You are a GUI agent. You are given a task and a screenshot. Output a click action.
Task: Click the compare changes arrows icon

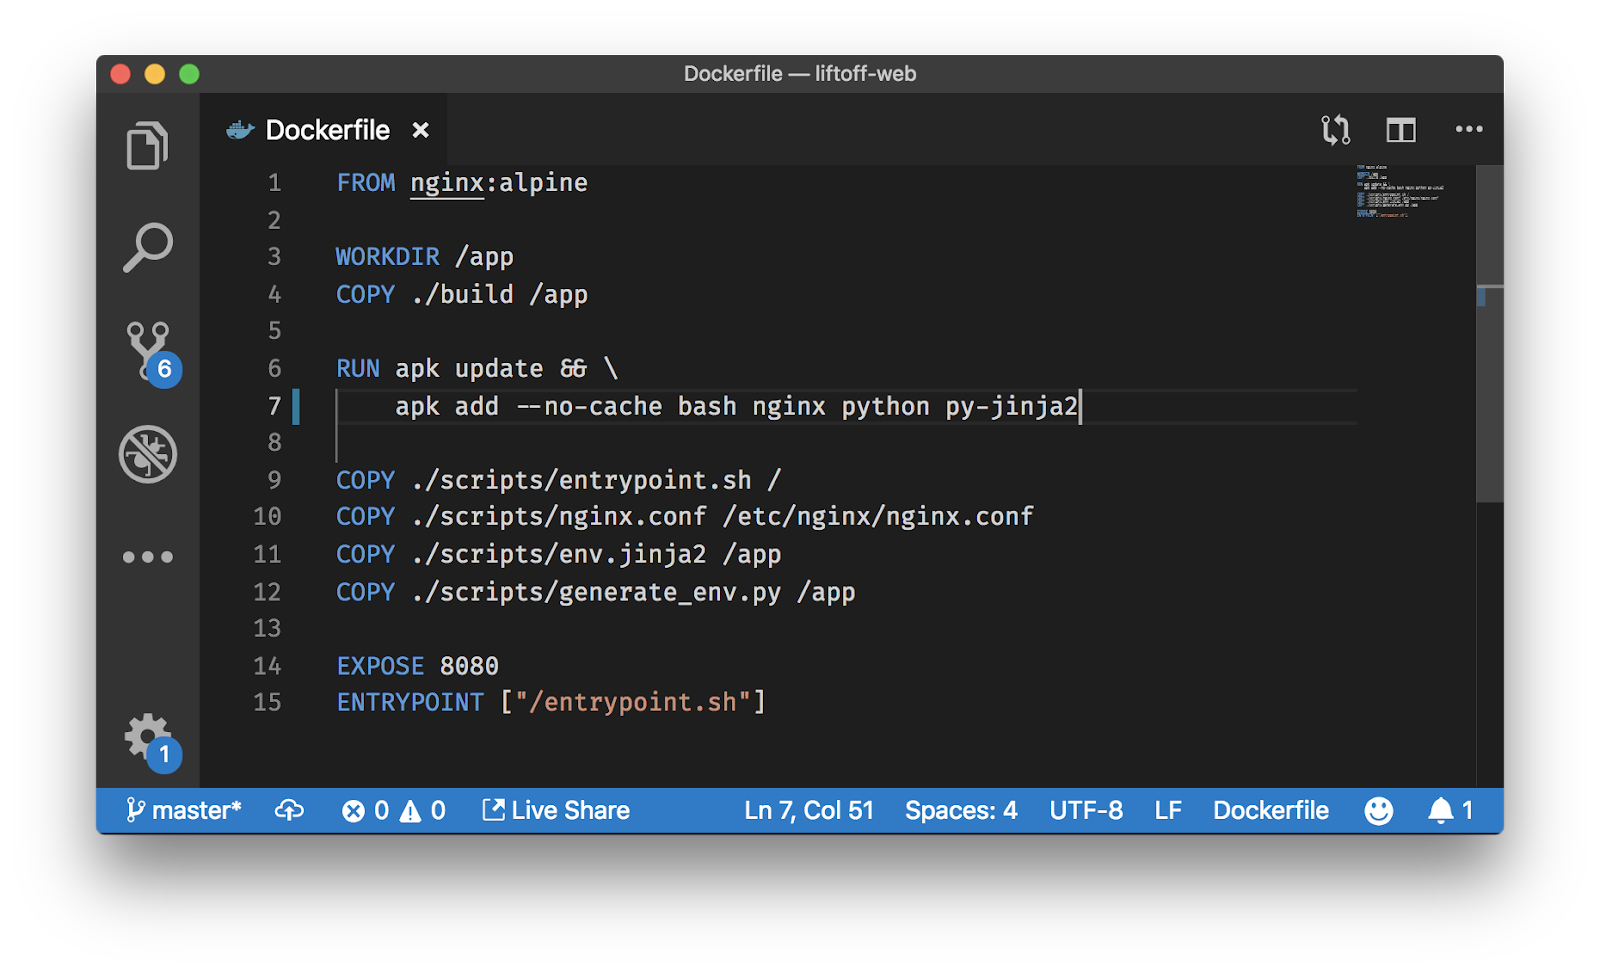click(x=1336, y=130)
